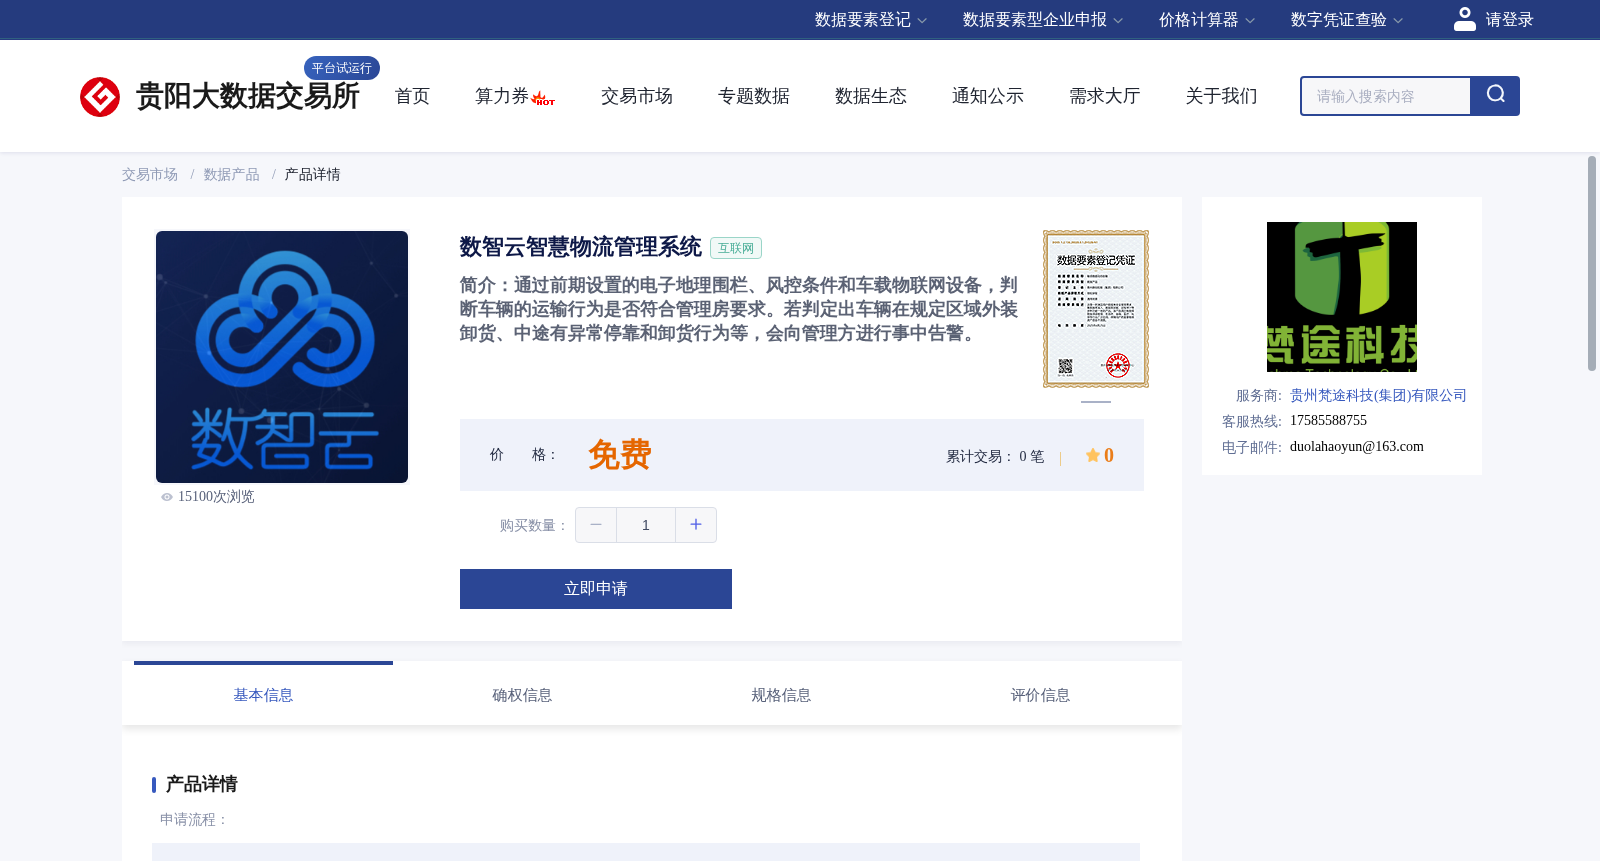Click the 数智云 product image
This screenshot has width=1600, height=861.
pos(282,357)
